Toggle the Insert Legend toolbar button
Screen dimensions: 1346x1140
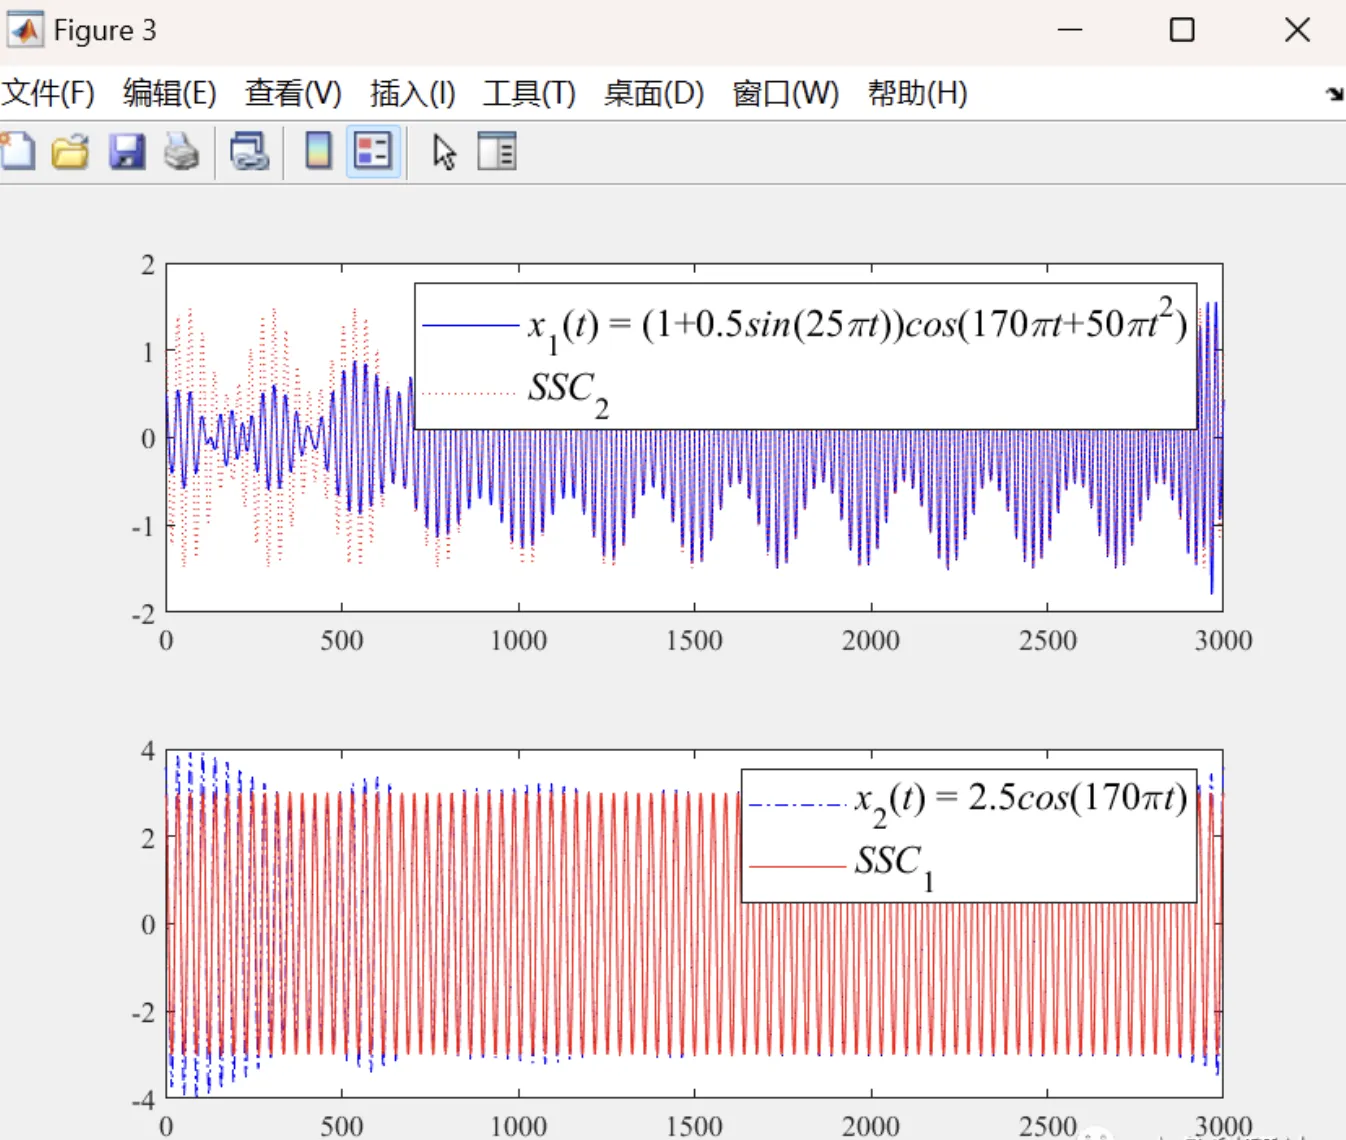tap(373, 152)
